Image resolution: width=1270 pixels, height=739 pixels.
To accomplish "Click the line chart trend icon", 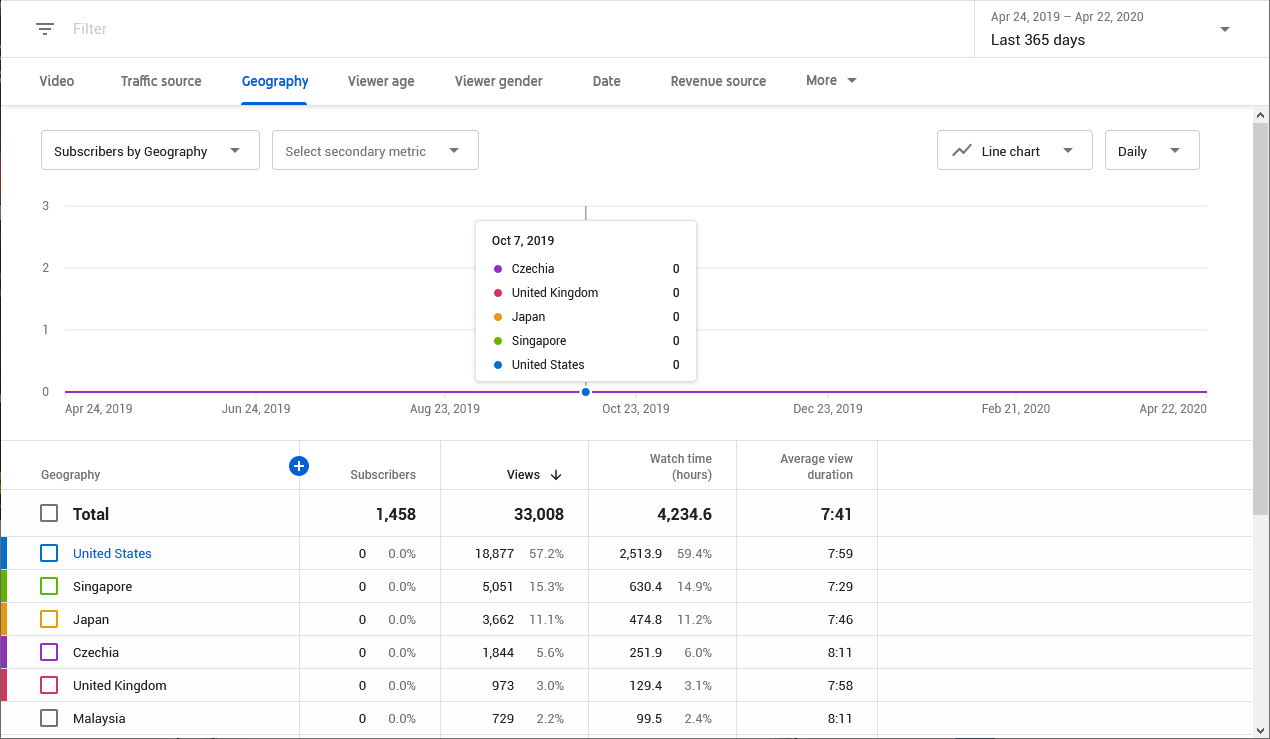I will click(x=962, y=151).
